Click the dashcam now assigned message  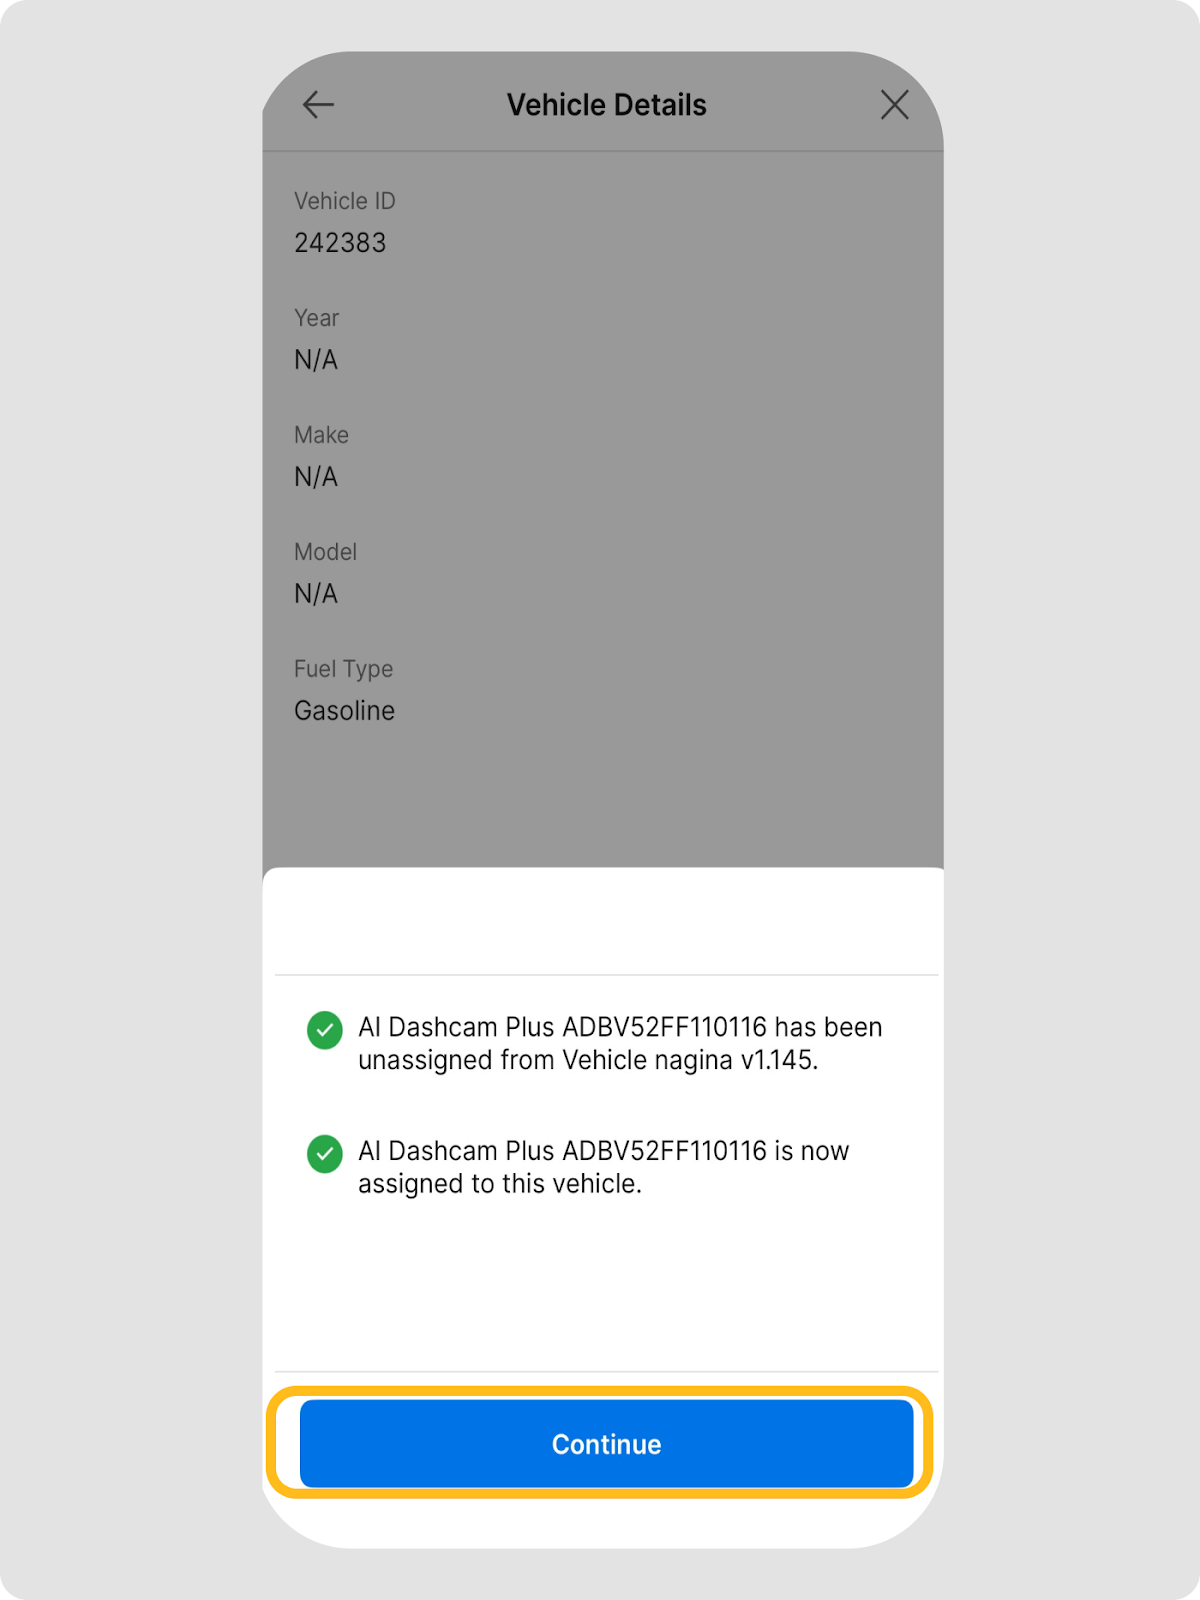point(603,1167)
